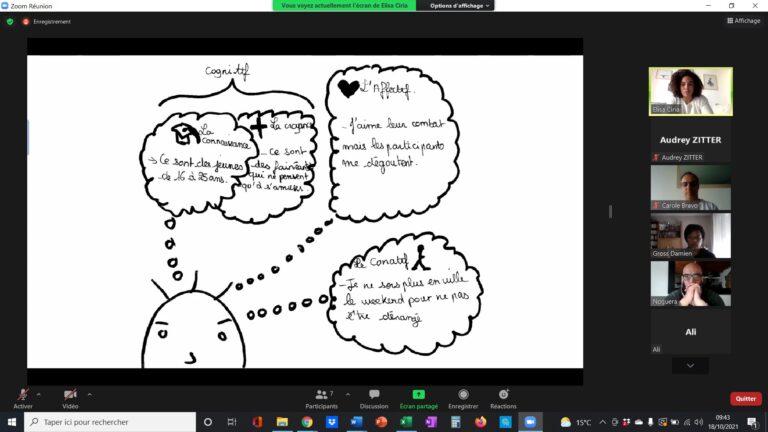Click the Enregistrer record icon
This screenshot has height=432, width=768.
coord(463,397)
